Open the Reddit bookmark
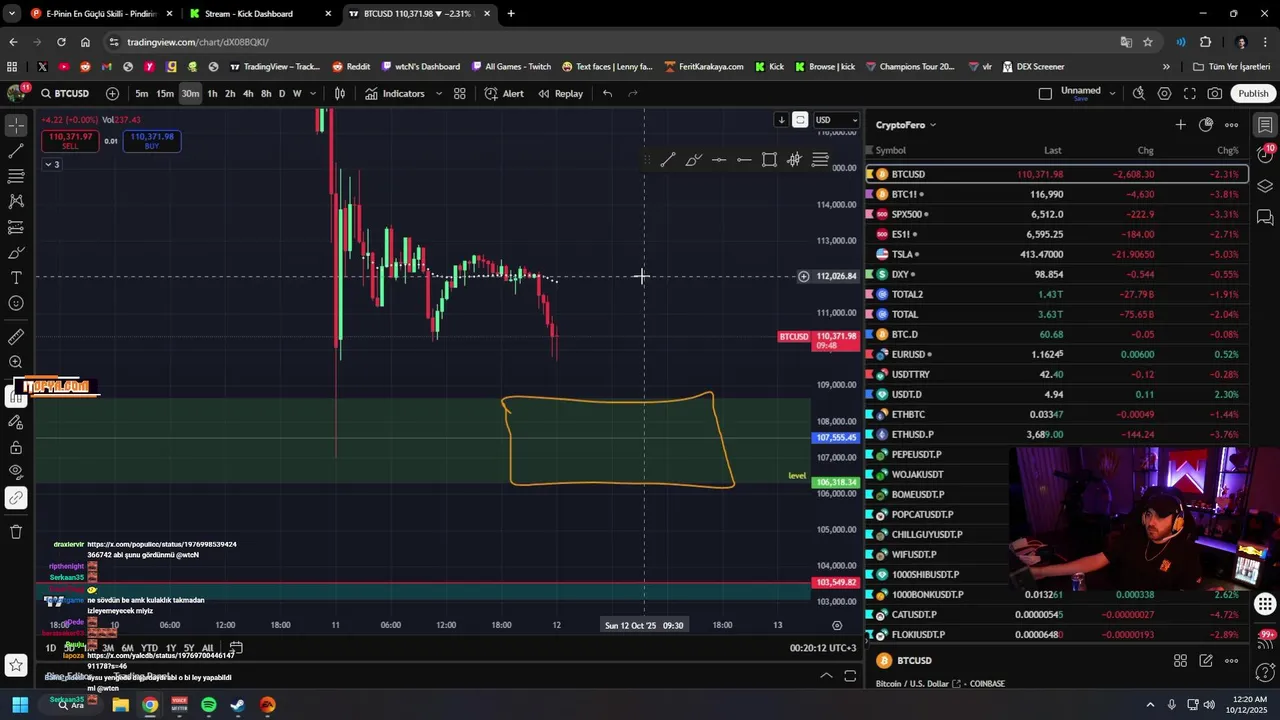 [x=351, y=67]
